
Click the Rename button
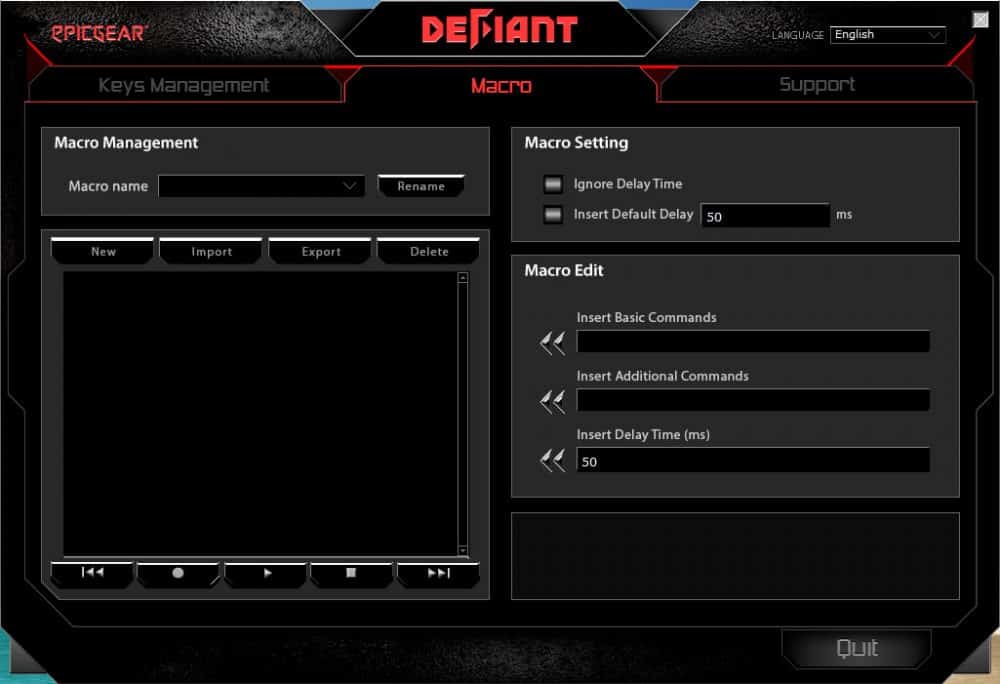tap(421, 186)
